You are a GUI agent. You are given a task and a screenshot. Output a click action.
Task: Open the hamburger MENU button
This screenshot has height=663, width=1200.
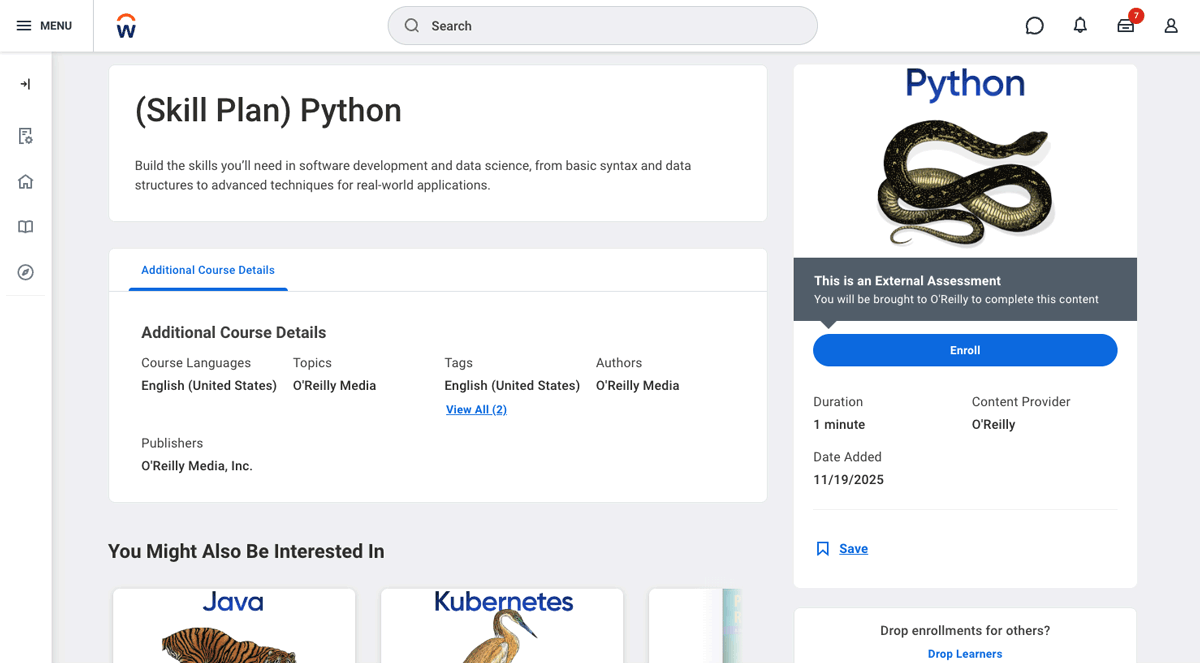[x=44, y=26]
